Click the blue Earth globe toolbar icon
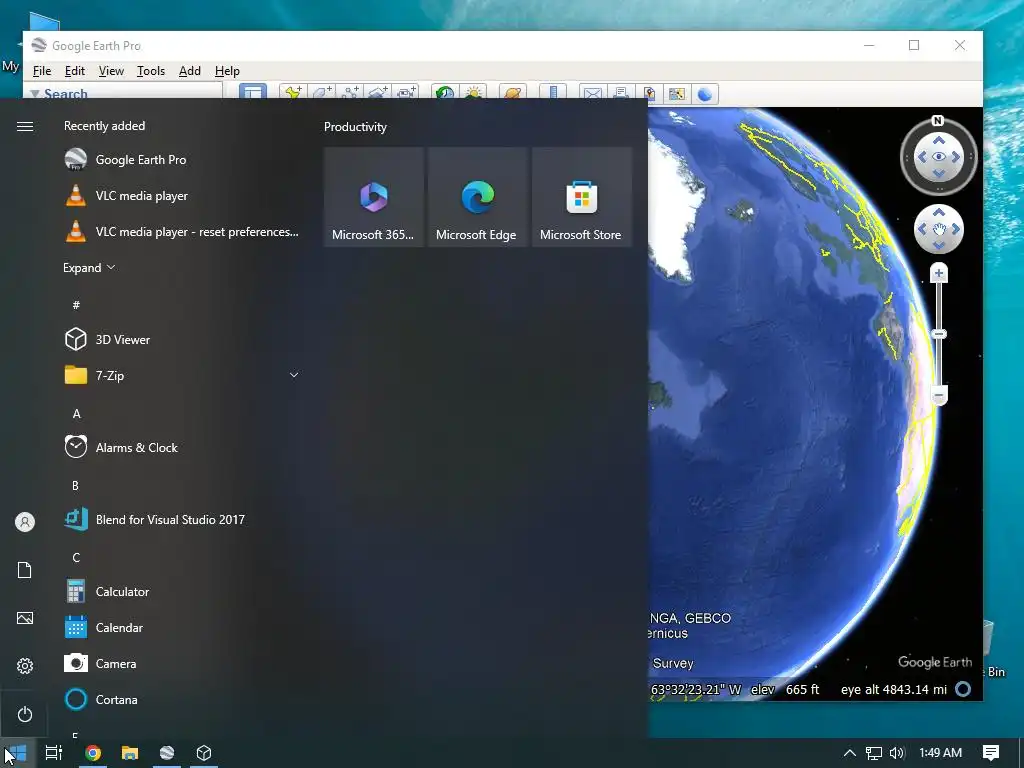Screen dimensions: 1024x768 [705, 93]
